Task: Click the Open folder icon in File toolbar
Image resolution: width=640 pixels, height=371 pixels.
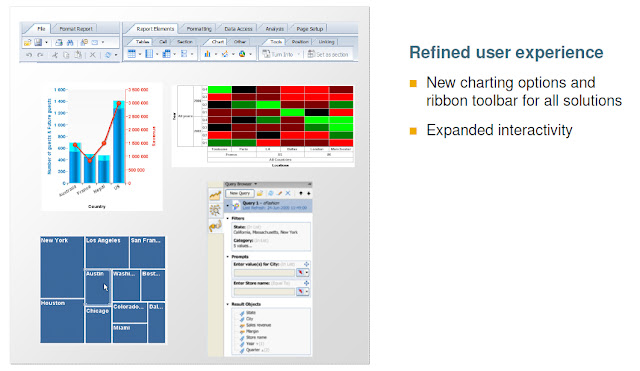Action: click(x=27, y=42)
